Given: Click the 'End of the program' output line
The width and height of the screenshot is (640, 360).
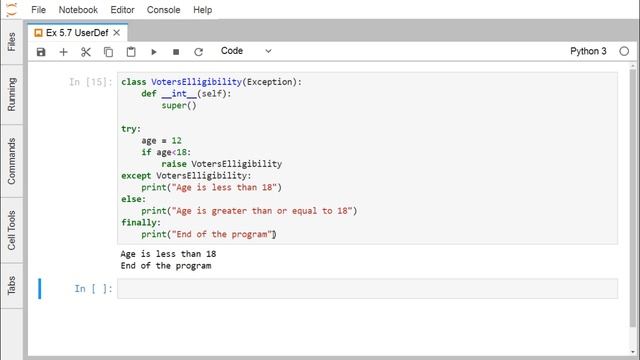Looking at the screenshot, I should tap(166, 266).
